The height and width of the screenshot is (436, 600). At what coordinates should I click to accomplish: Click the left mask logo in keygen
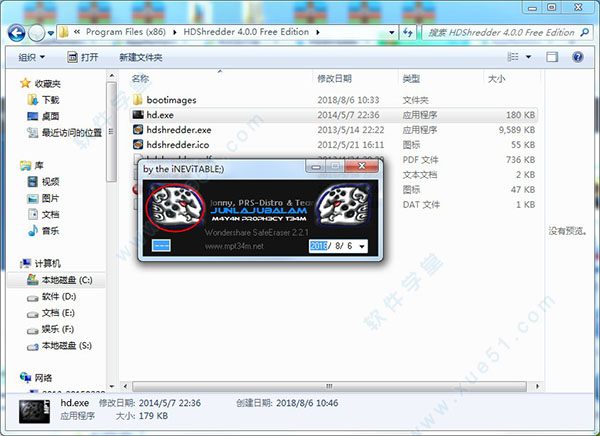[x=175, y=208]
